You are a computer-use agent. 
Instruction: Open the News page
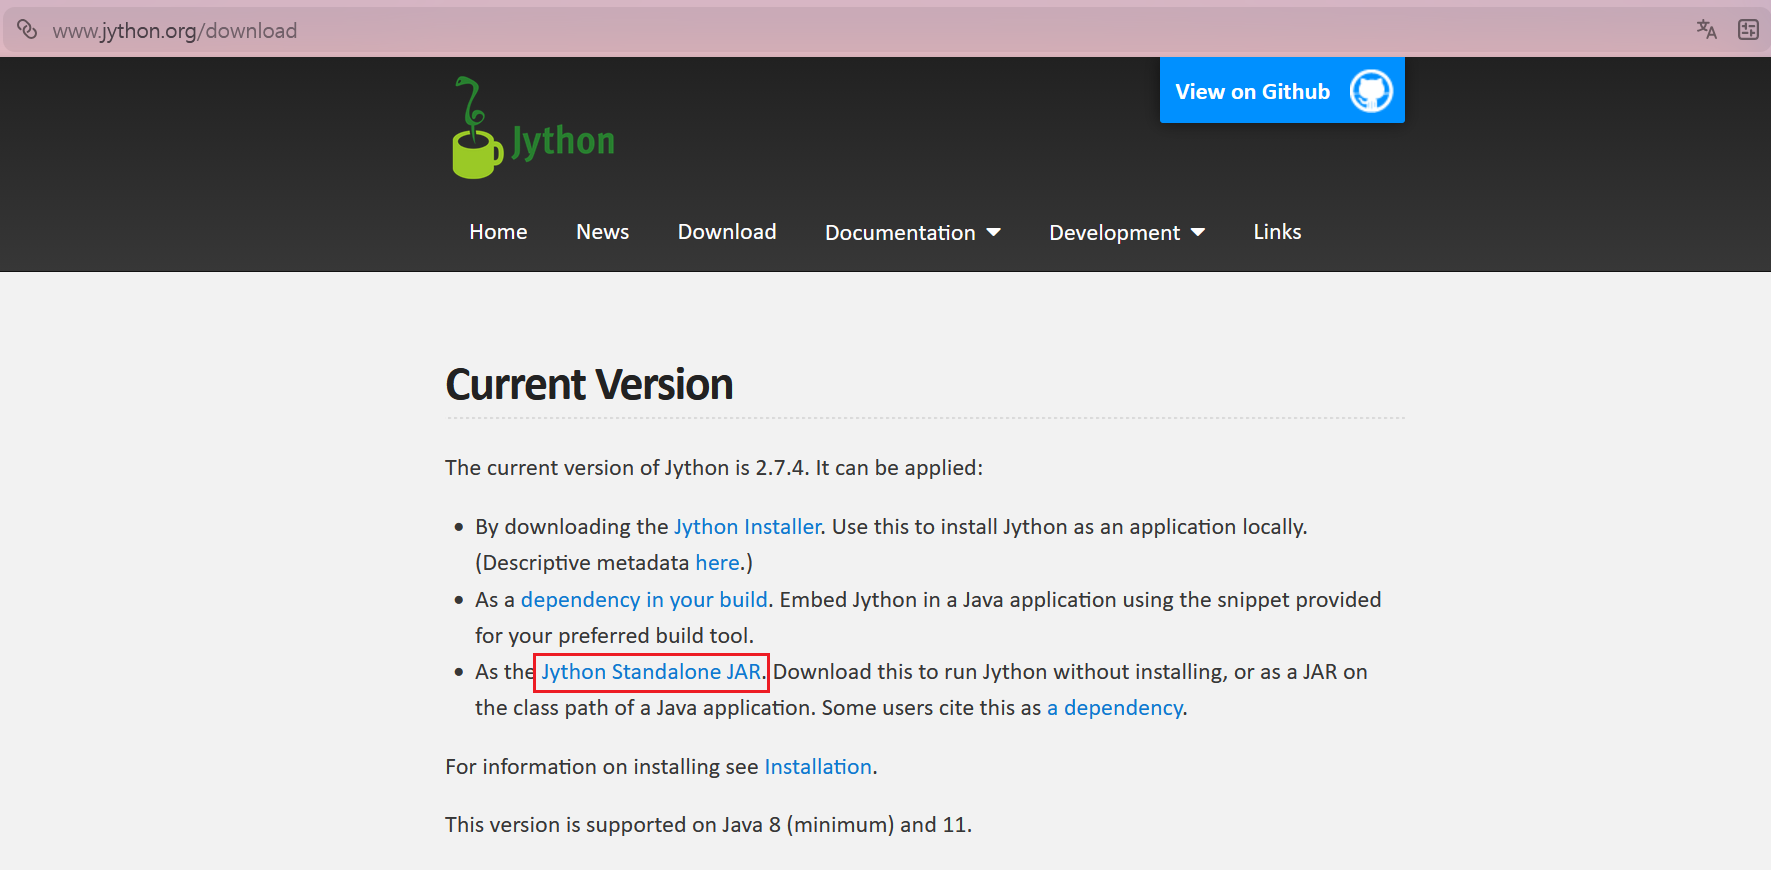point(602,232)
